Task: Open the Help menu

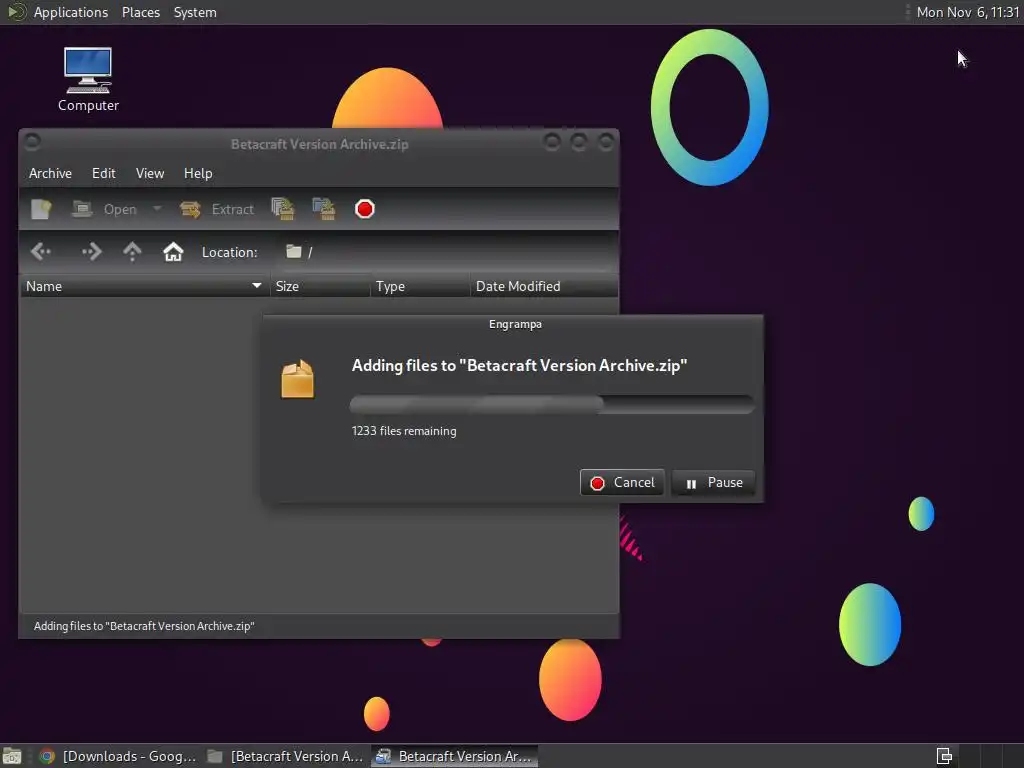Action: tap(198, 173)
